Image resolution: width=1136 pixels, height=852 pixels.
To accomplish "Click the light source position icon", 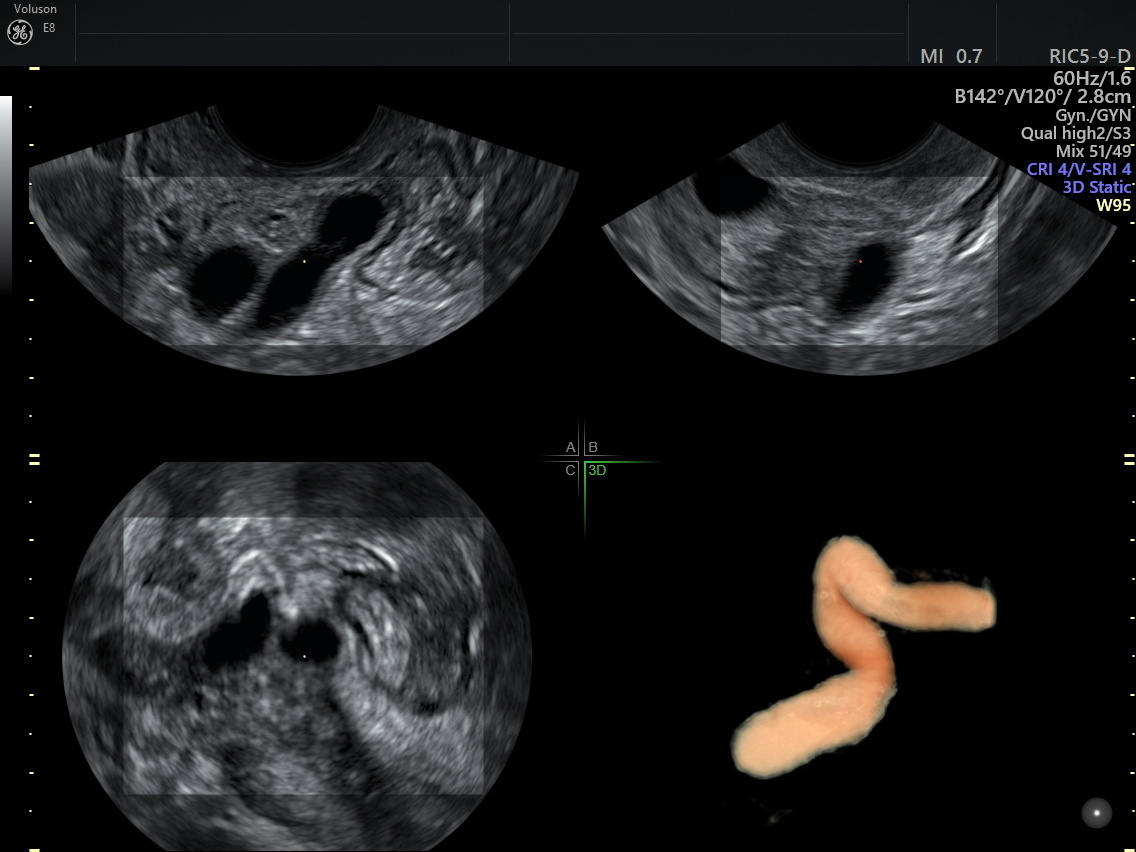I will coord(1097,813).
